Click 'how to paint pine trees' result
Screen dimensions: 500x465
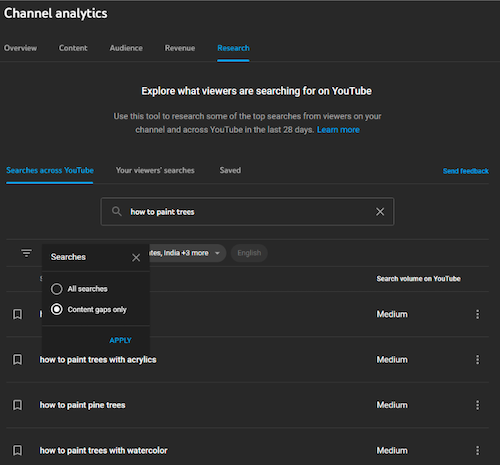tap(82, 405)
